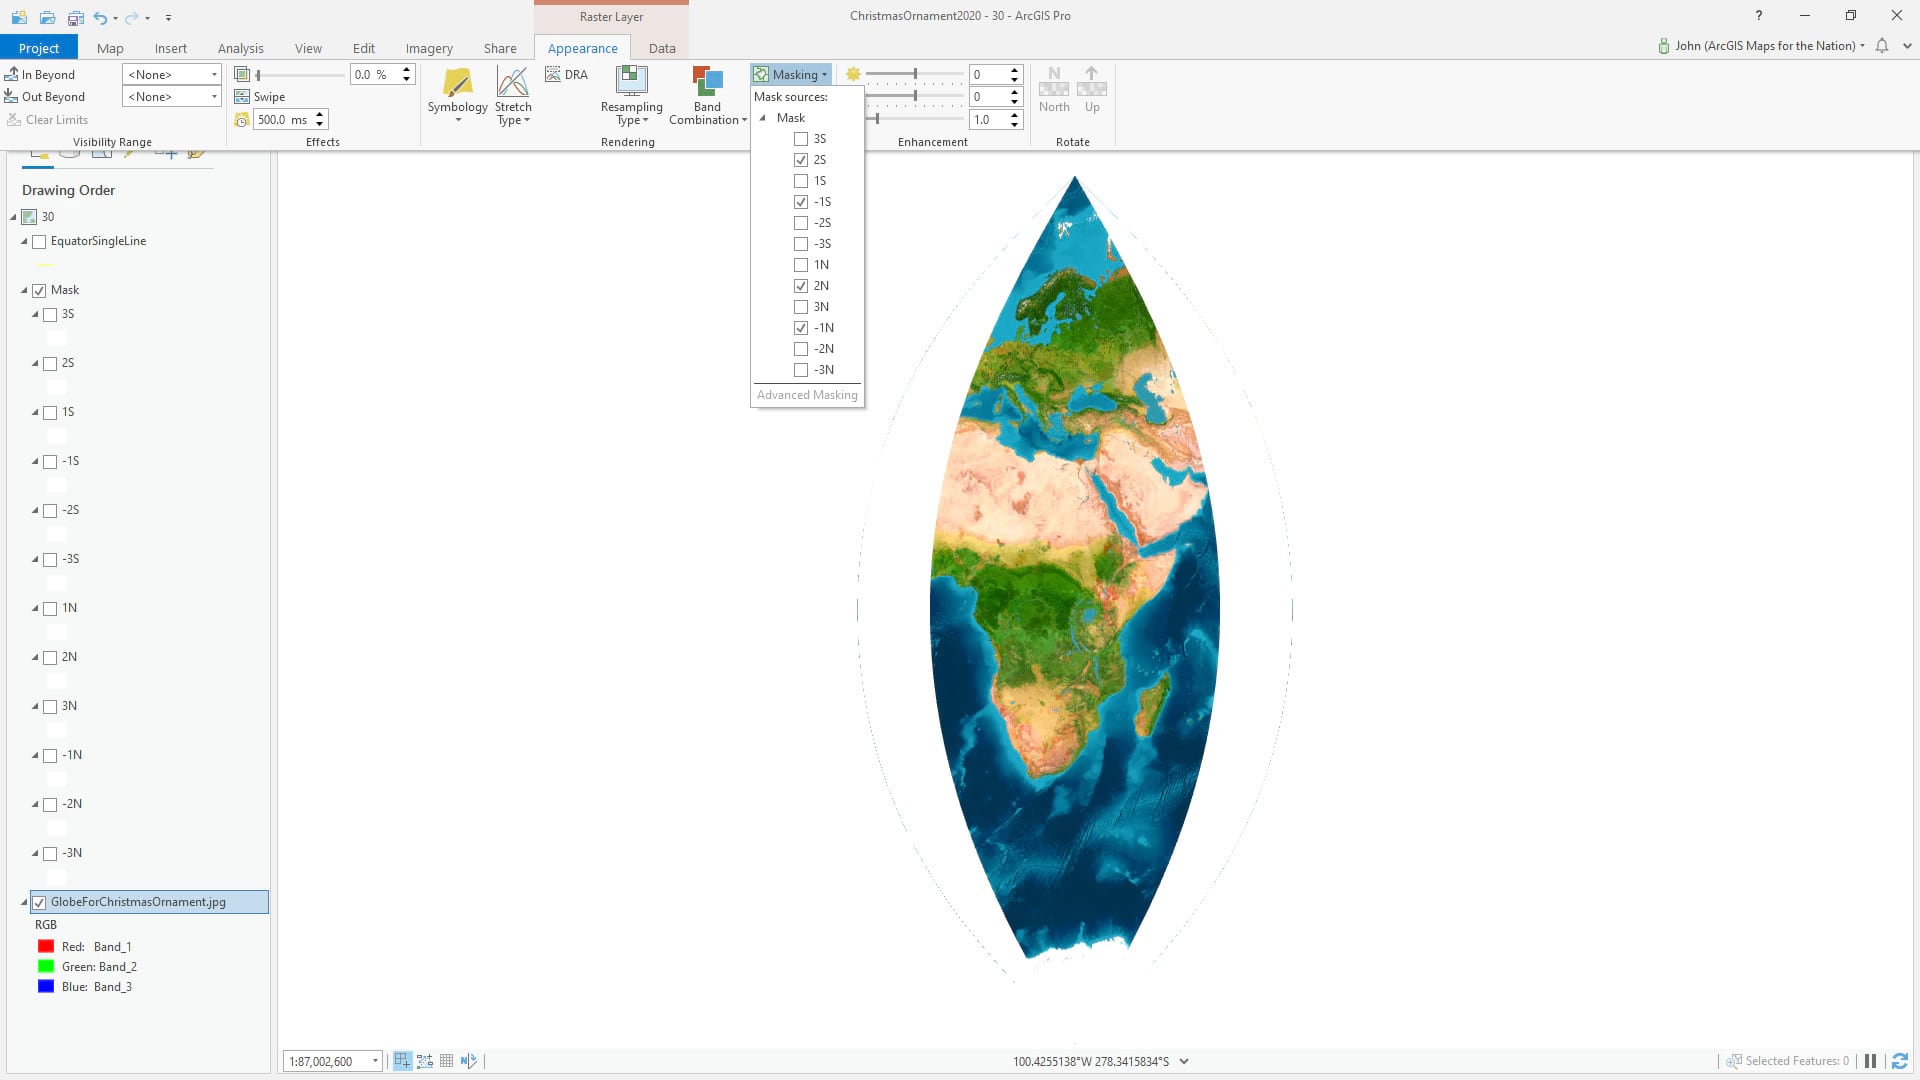Open the Data ribbon tab
Screen dimensions: 1920x1080
661,48
